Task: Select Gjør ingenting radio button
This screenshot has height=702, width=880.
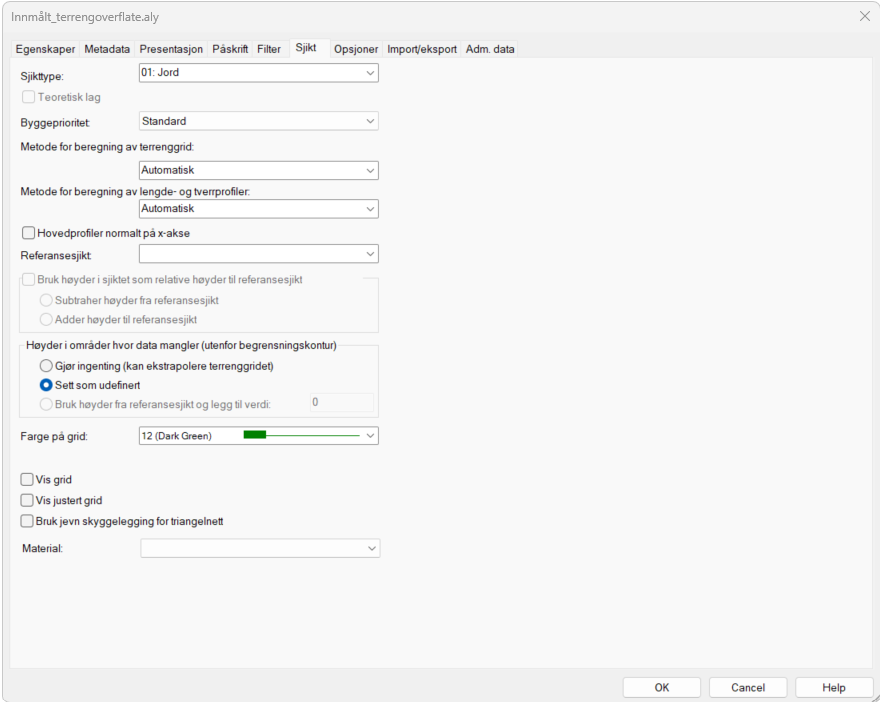Action: pos(46,366)
